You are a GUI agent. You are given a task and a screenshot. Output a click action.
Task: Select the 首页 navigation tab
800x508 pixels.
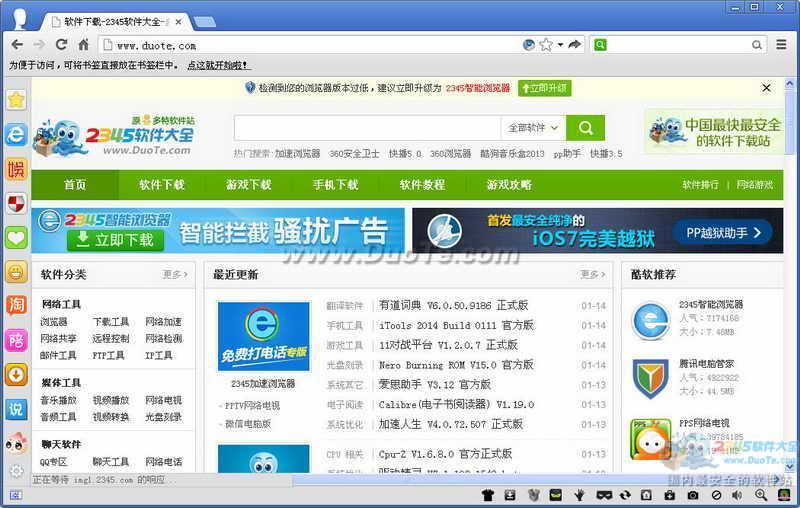coord(75,185)
